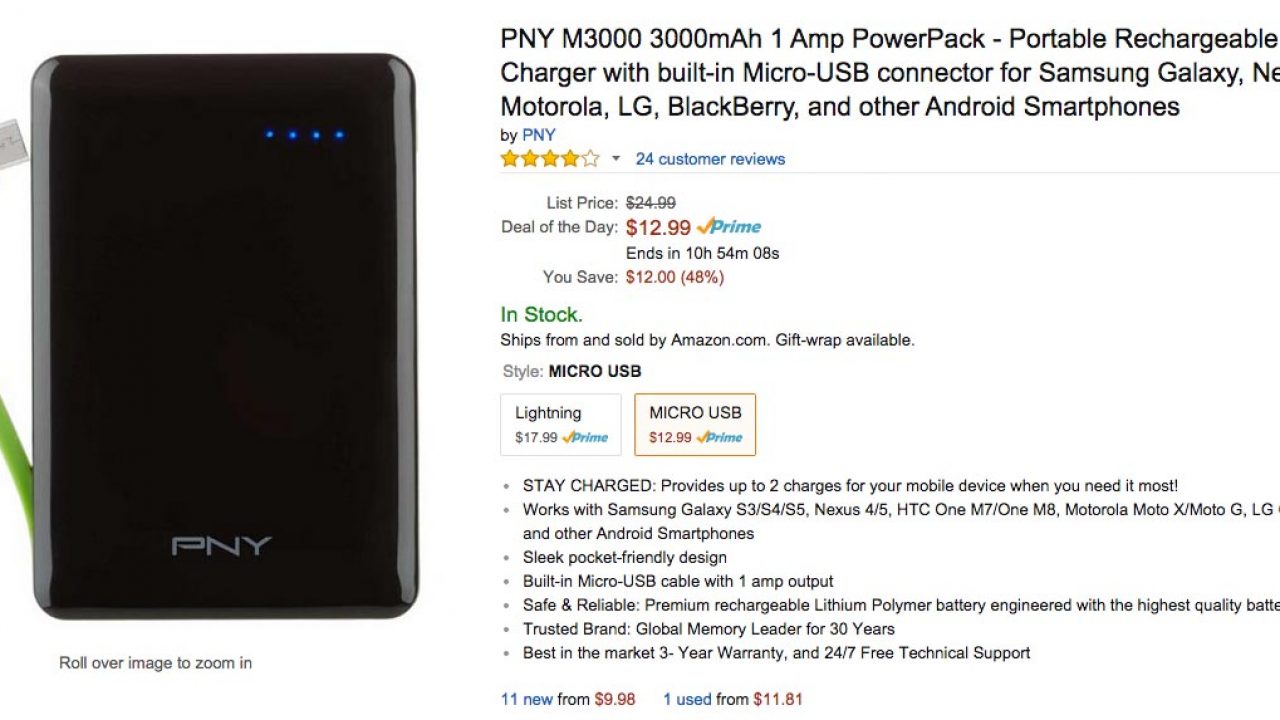View the 11 new offers link

pos(526,699)
